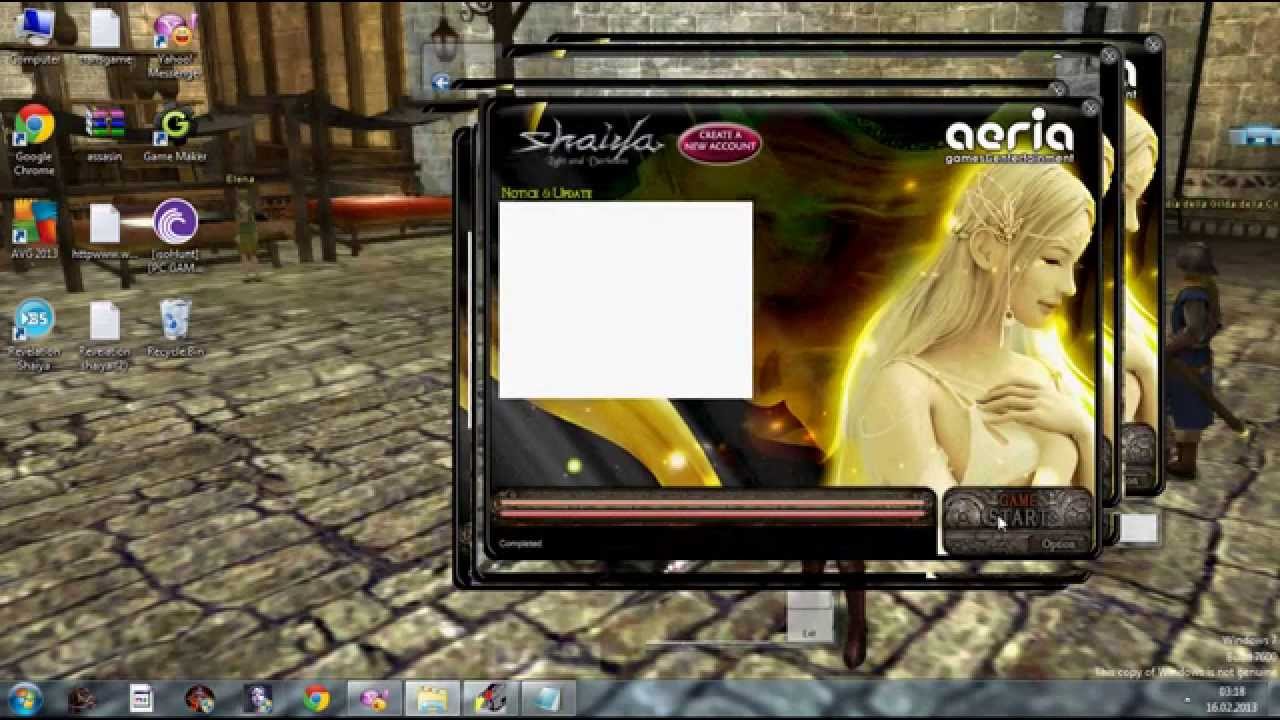
Task: Click the red character icon with shield on the taskbar
Action: coord(200,699)
